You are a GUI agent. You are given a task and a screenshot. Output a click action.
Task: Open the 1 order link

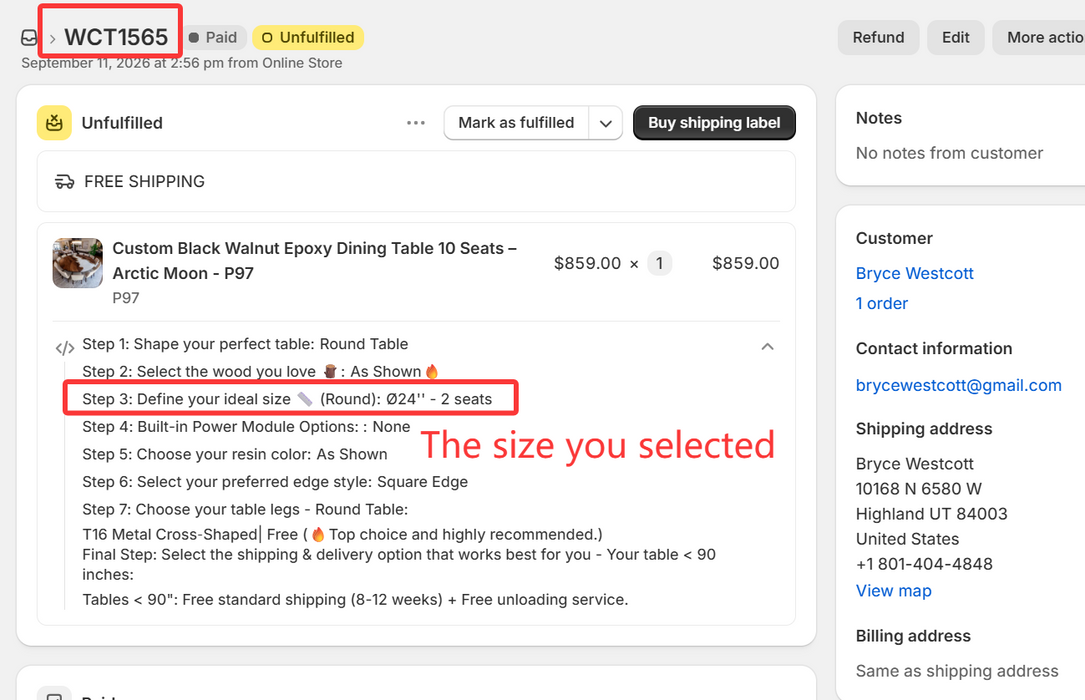point(882,304)
